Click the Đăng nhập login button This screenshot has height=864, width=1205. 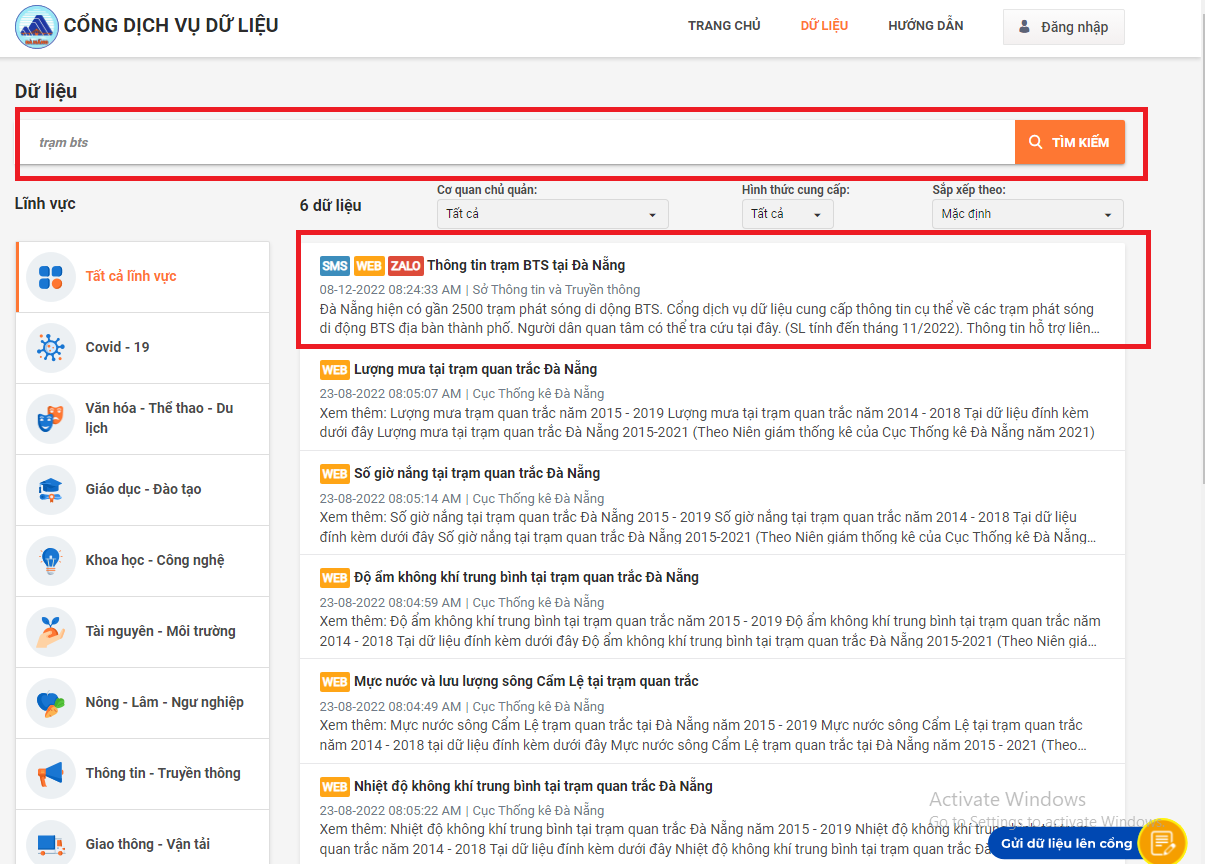pos(1064,27)
